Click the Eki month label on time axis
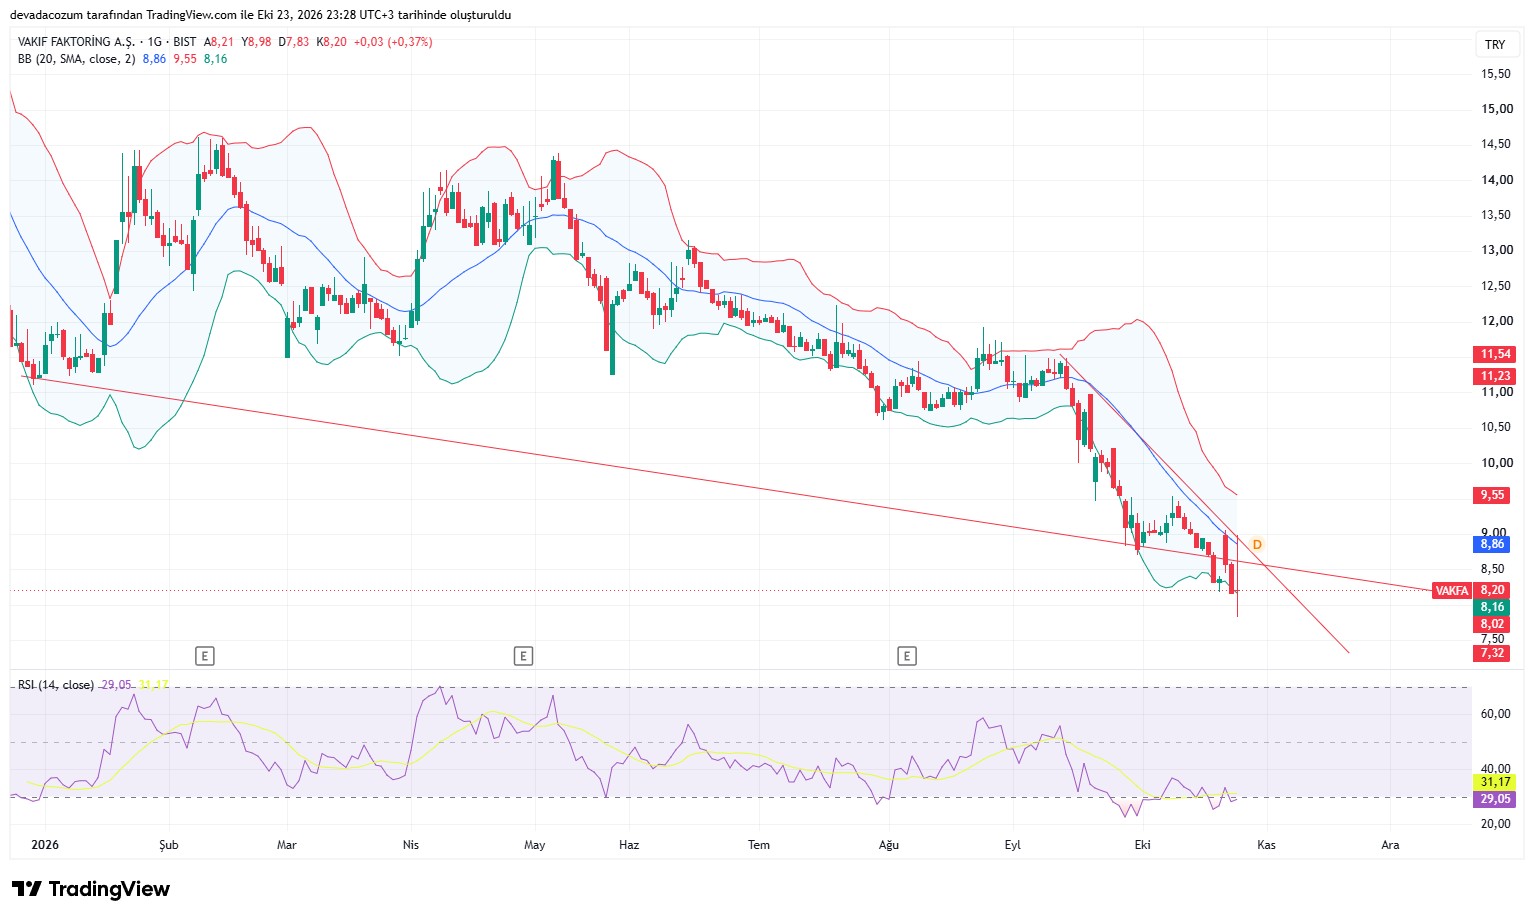Screen dimensions: 1534x919 pos(1143,845)
